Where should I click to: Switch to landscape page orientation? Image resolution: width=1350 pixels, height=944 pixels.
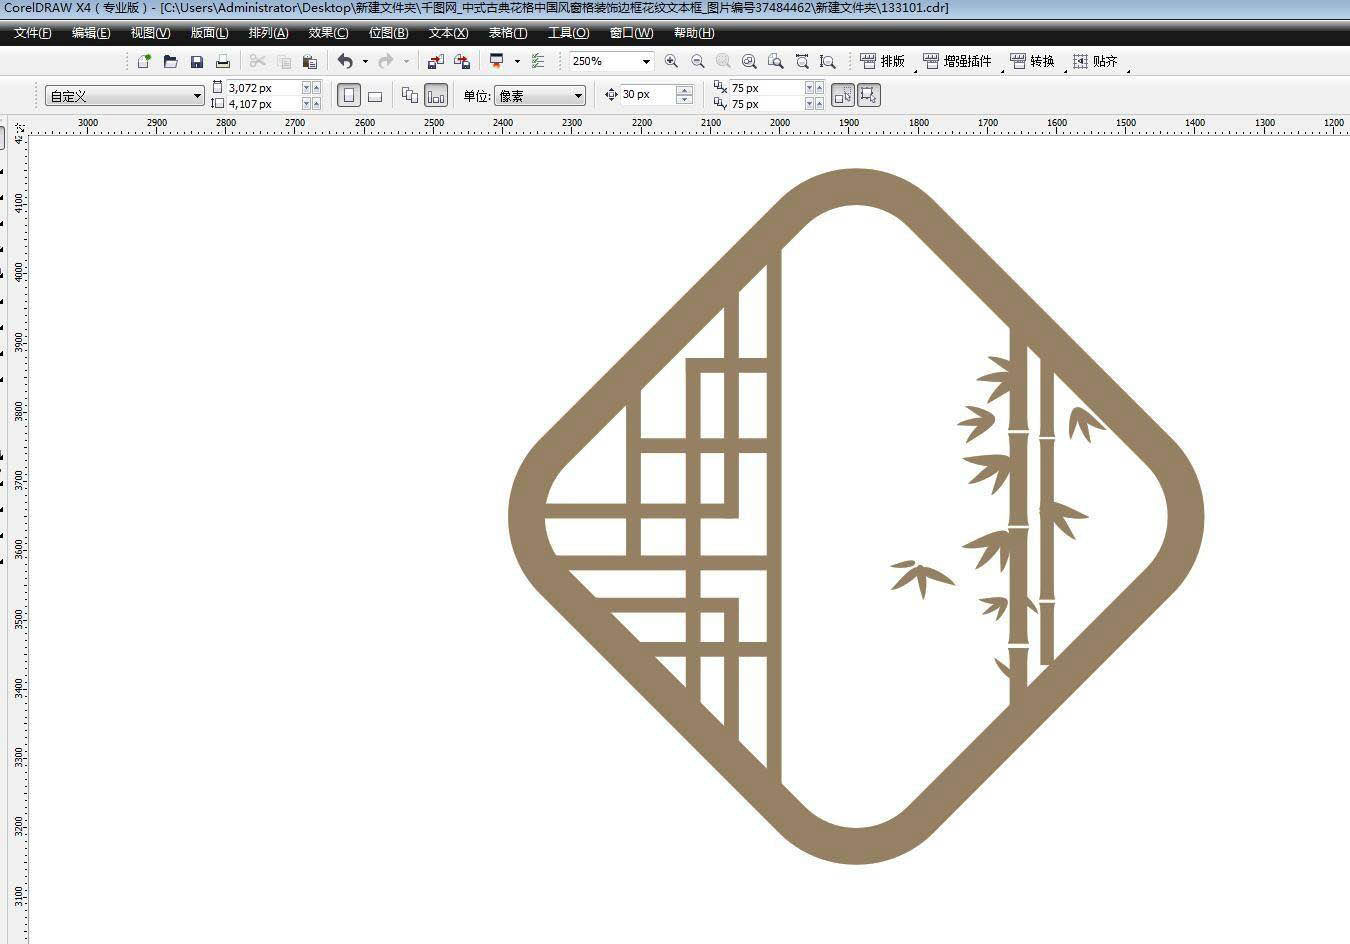pyautogui.click(x=375, y=96)
